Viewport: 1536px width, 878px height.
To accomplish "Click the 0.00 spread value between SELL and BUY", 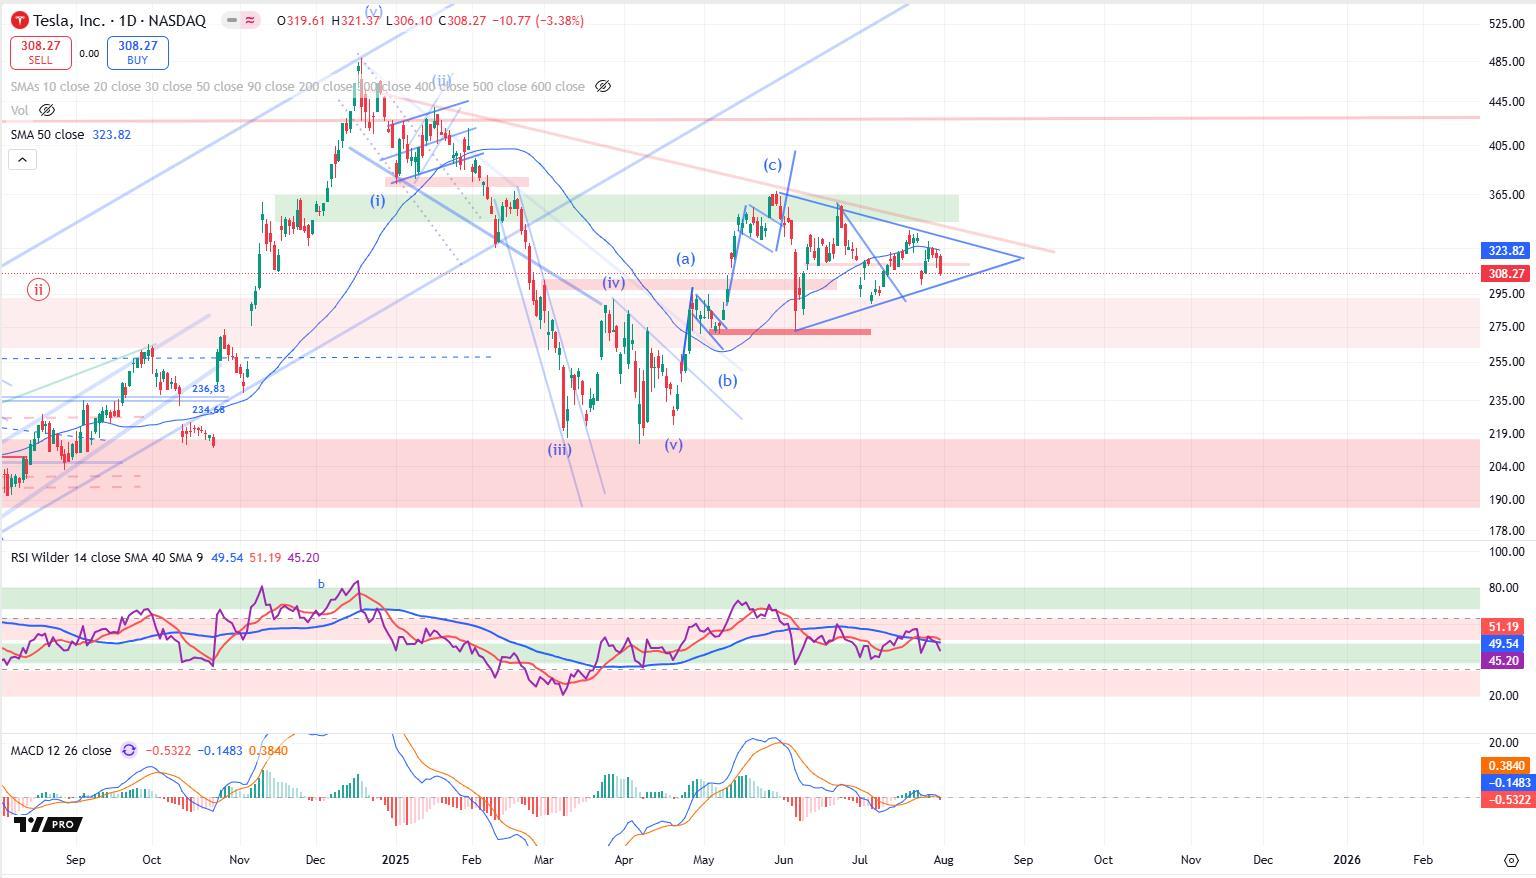I will click(x=89, y=54).
